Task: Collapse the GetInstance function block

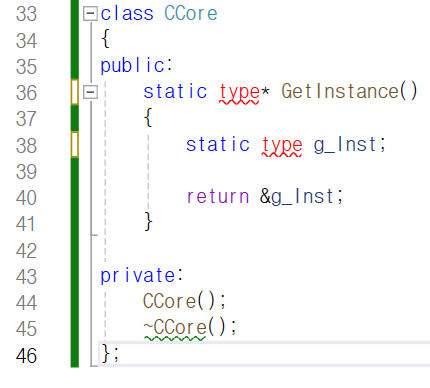Action: 90,92
